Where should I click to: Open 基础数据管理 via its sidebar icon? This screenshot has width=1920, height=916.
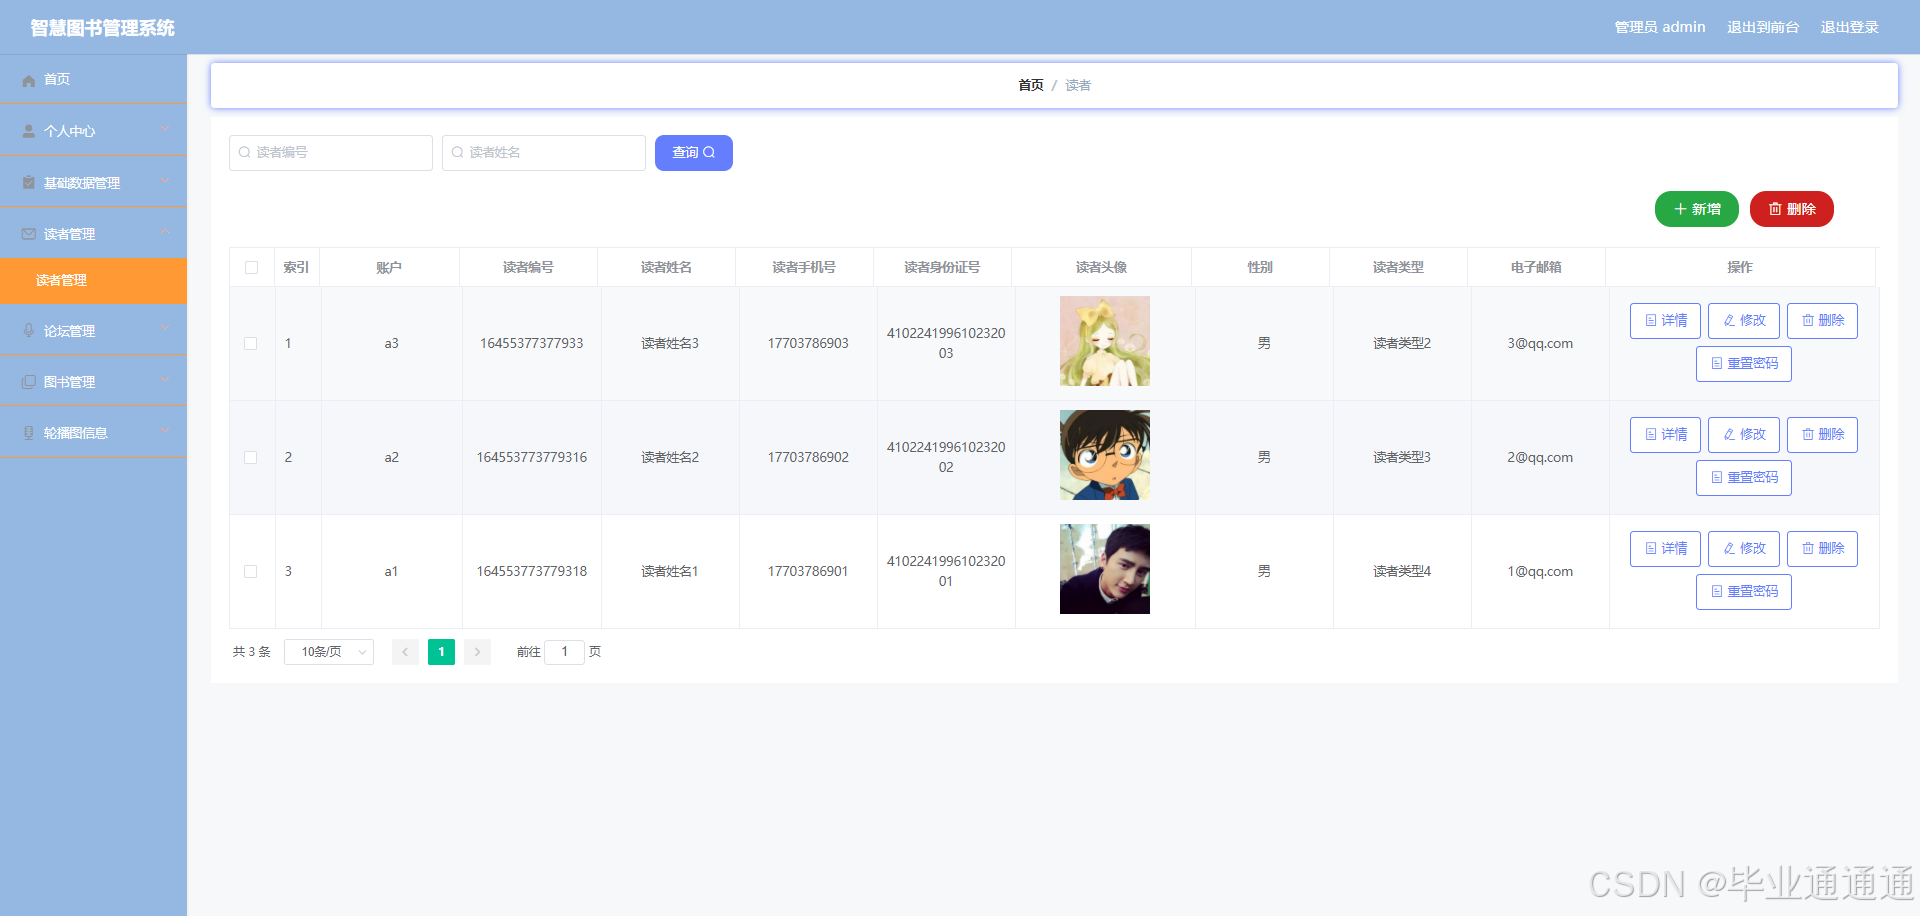click(28, 181)
